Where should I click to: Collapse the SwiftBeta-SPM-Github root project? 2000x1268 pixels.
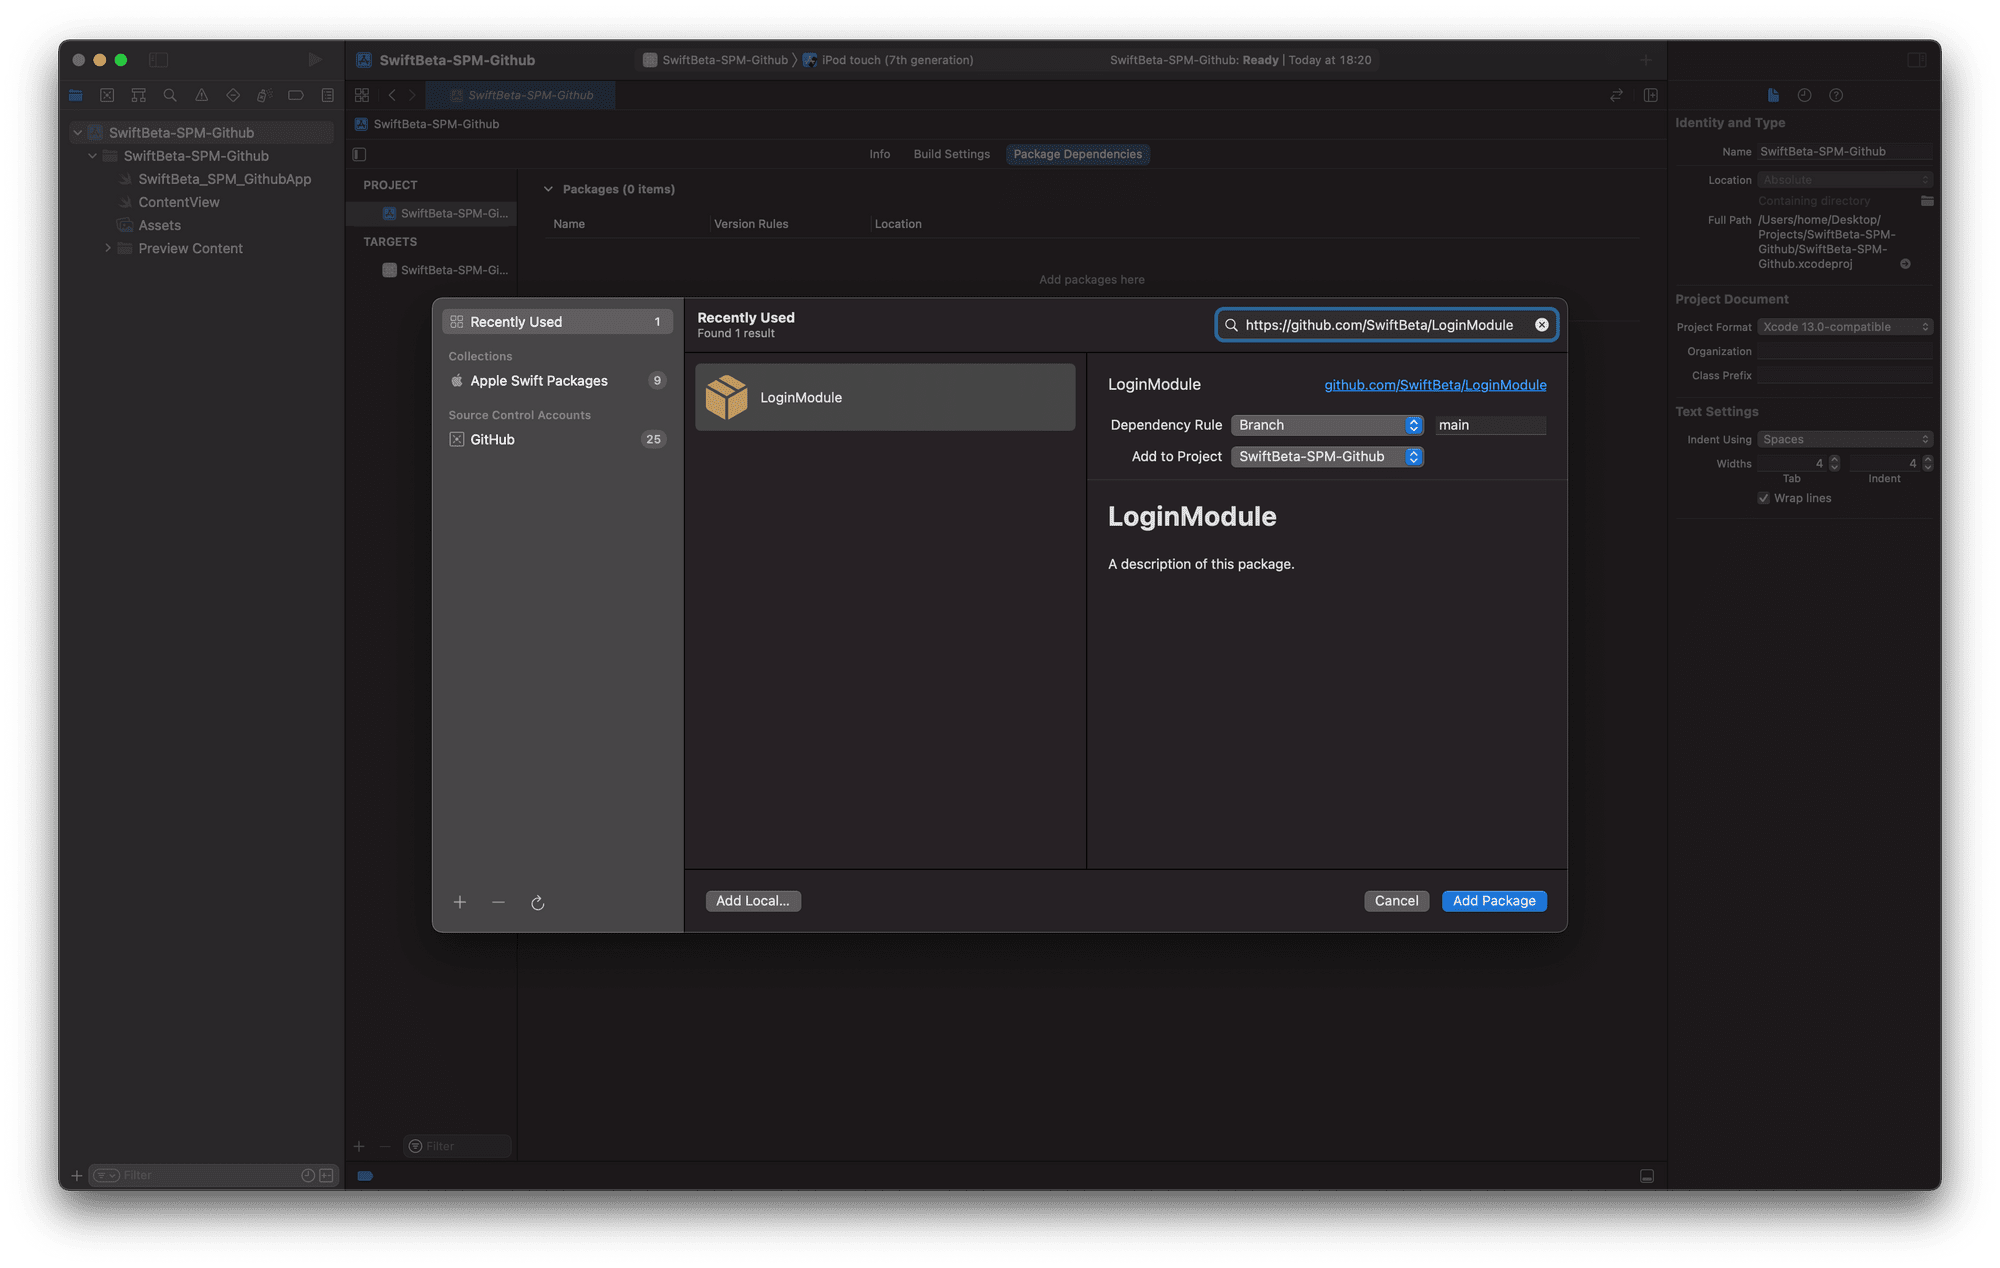click(77, 132)
